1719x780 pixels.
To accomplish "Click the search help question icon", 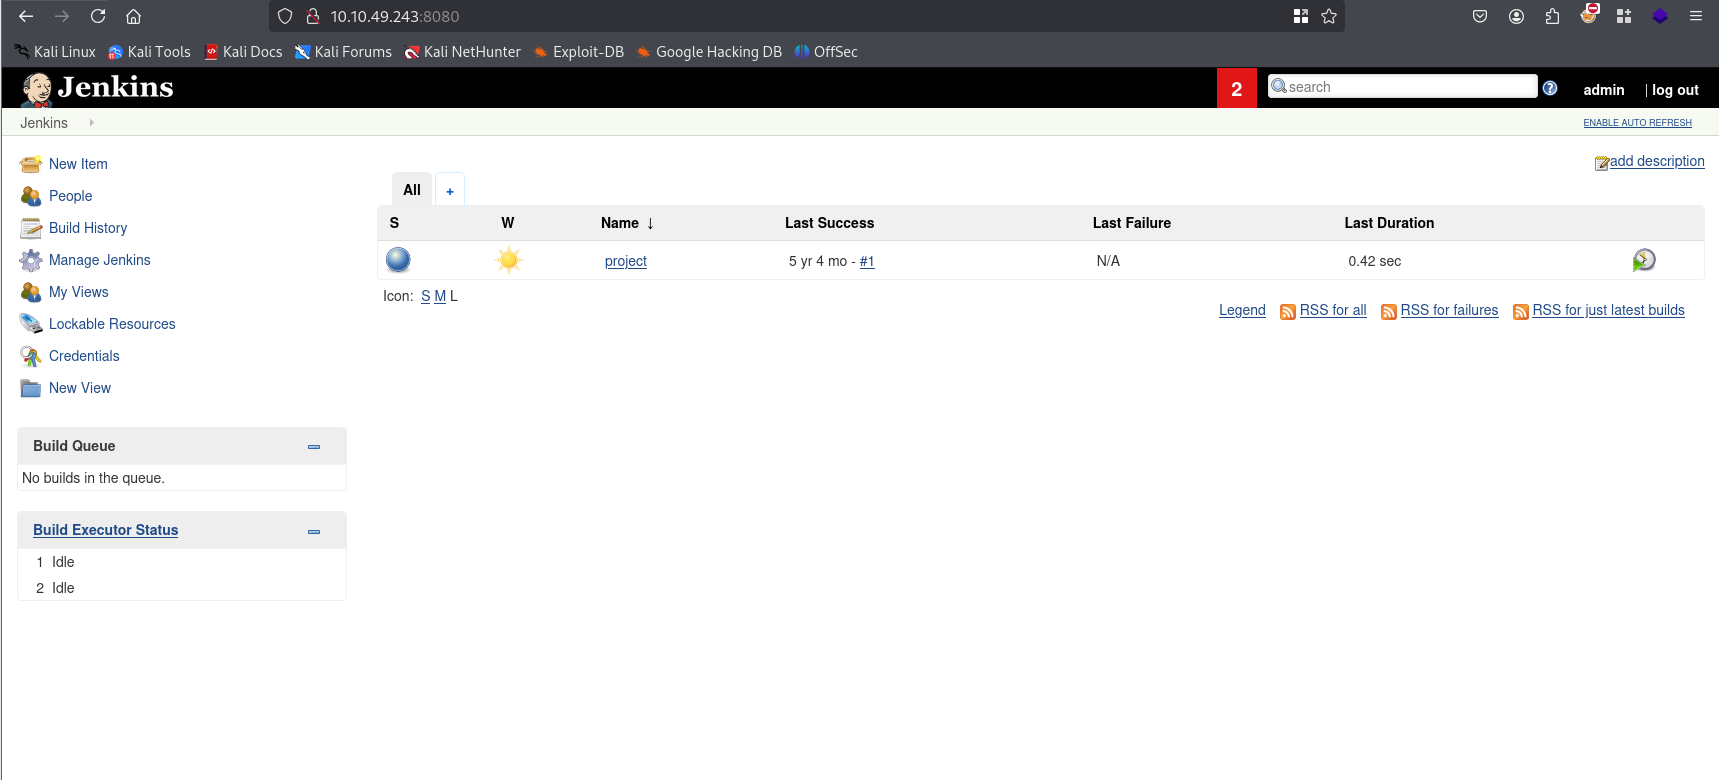I will (x=1550, y=88).
